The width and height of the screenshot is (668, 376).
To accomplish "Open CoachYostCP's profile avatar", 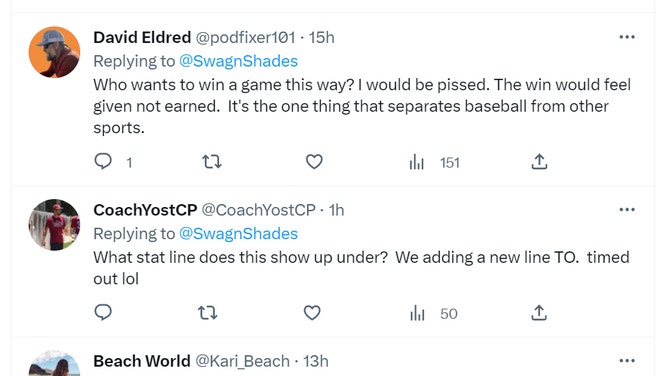I will coord(54,224).
